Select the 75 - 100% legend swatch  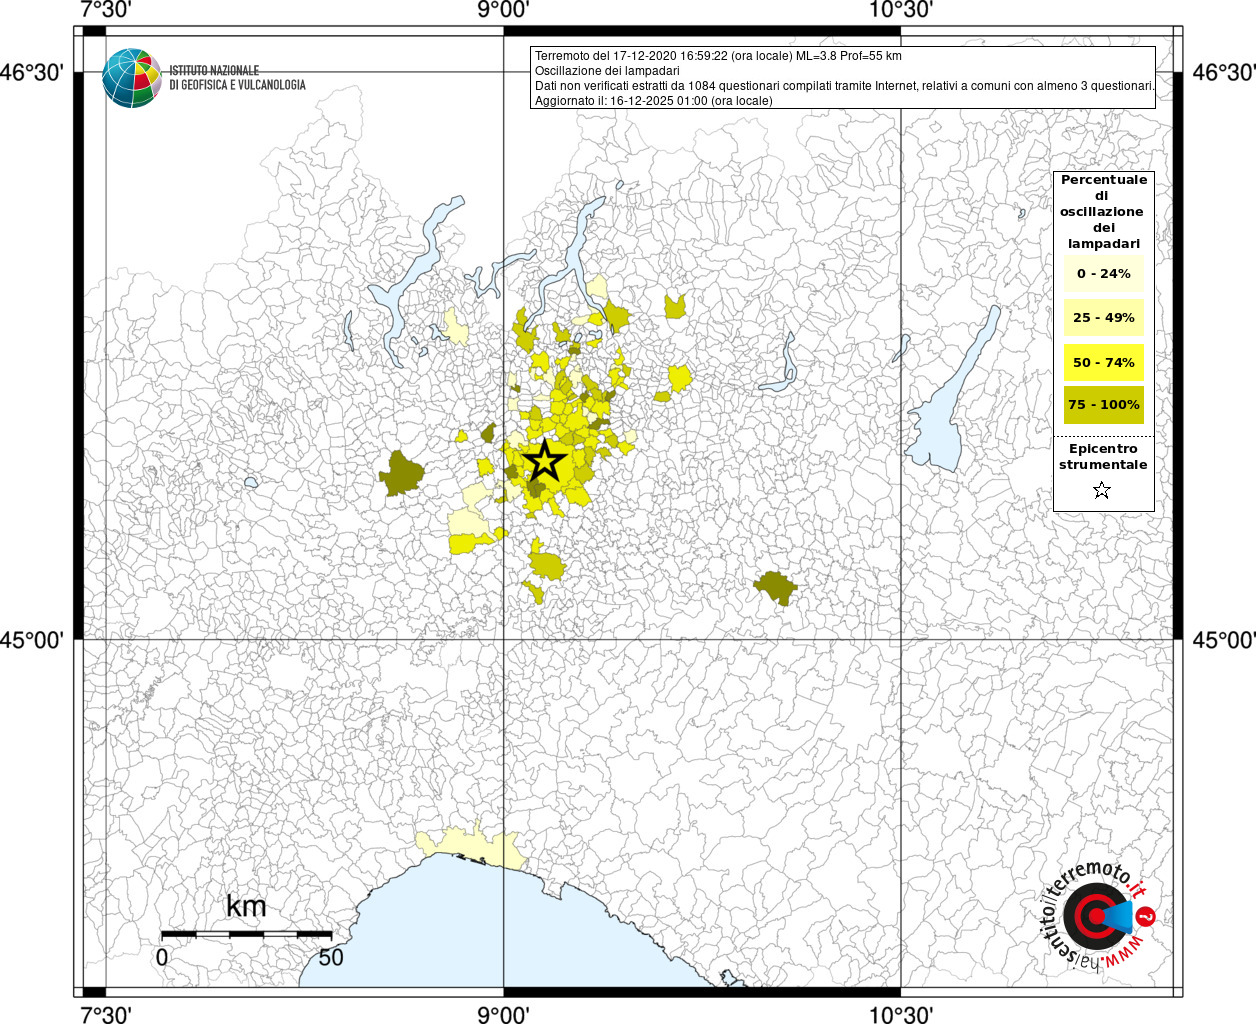1104,405
